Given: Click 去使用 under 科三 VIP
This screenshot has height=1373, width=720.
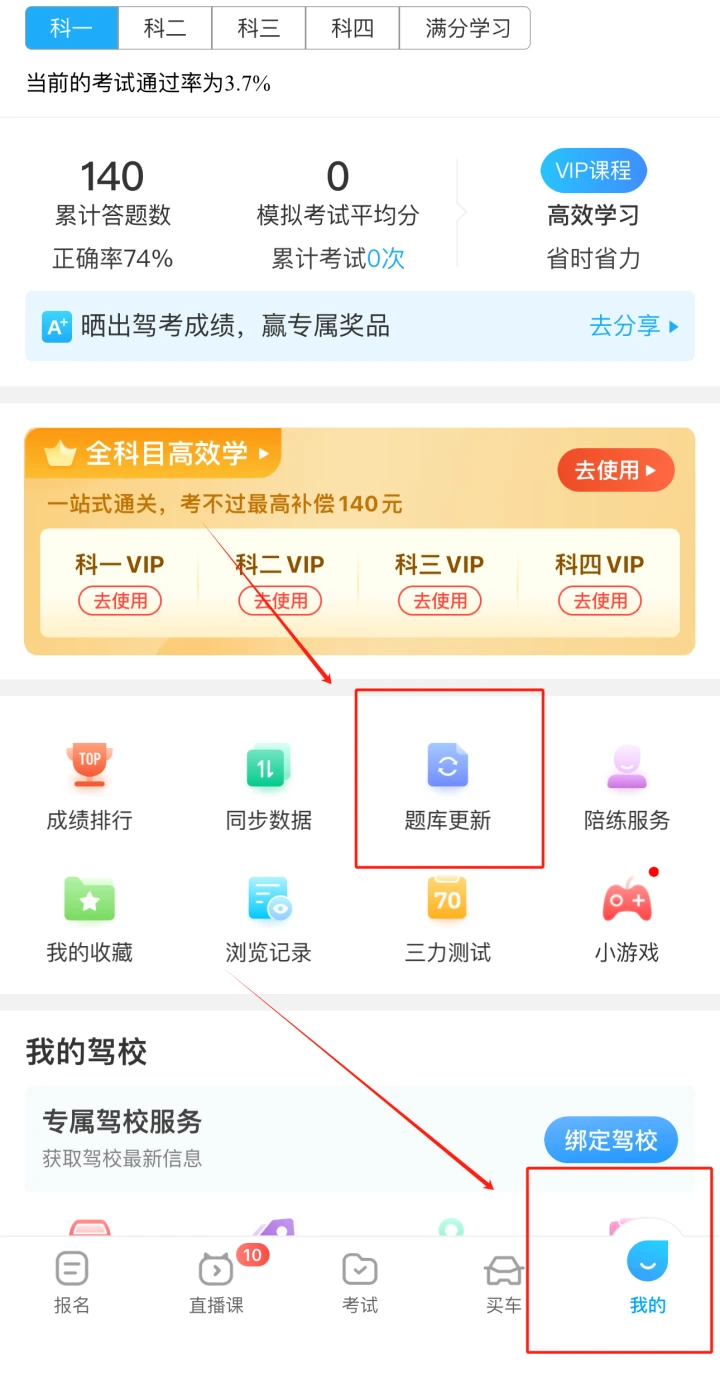Looking at the screenshot, I should (x=439, y=601).
